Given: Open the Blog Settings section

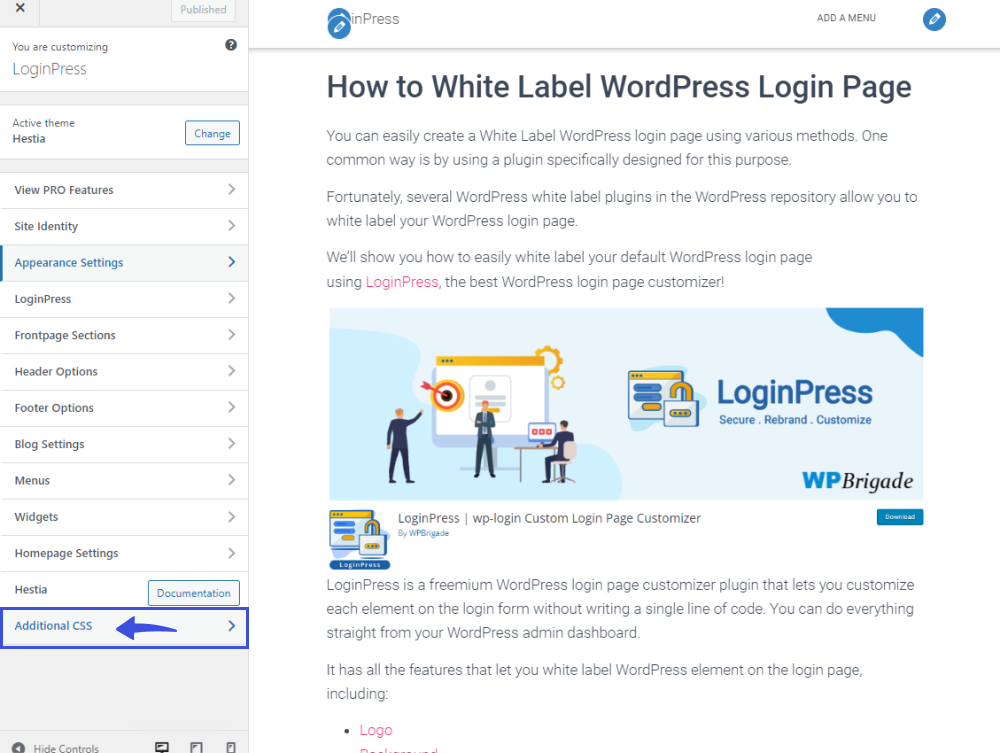Looking at the screenshot, I should 124,444.
